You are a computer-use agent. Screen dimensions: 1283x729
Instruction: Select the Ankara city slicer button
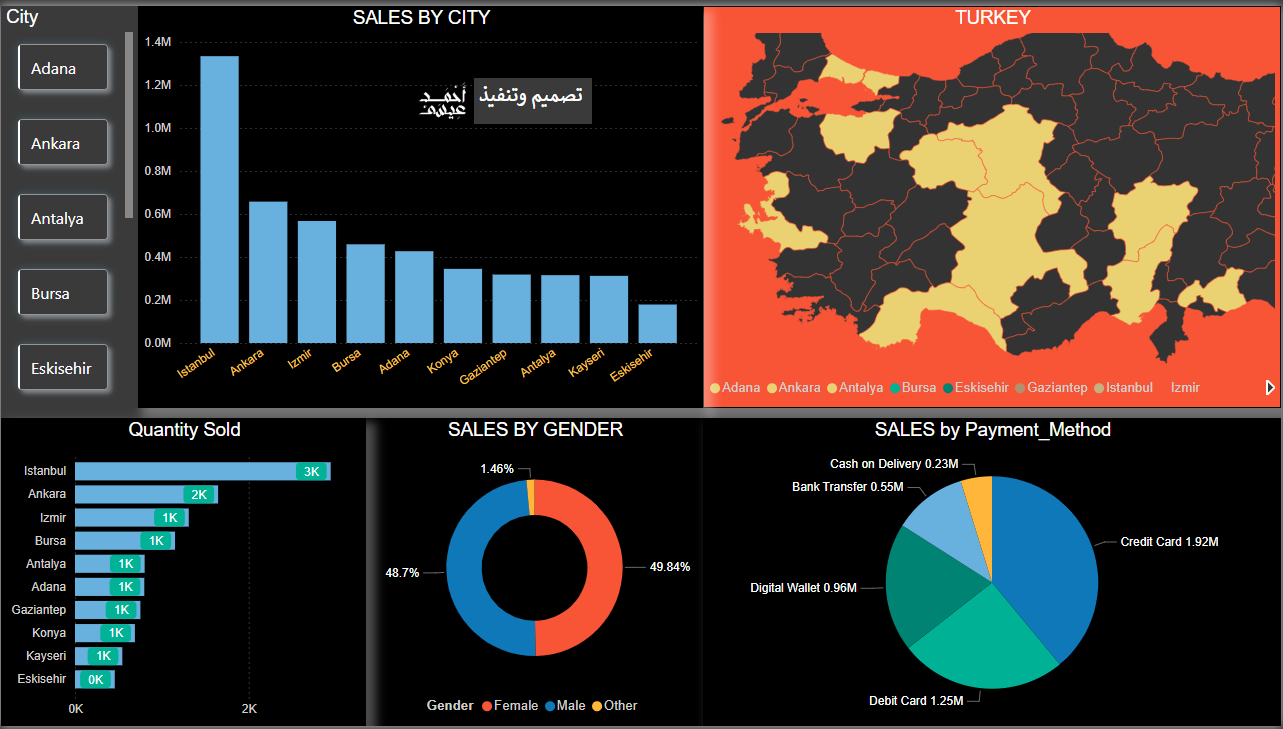pos(62,143)
